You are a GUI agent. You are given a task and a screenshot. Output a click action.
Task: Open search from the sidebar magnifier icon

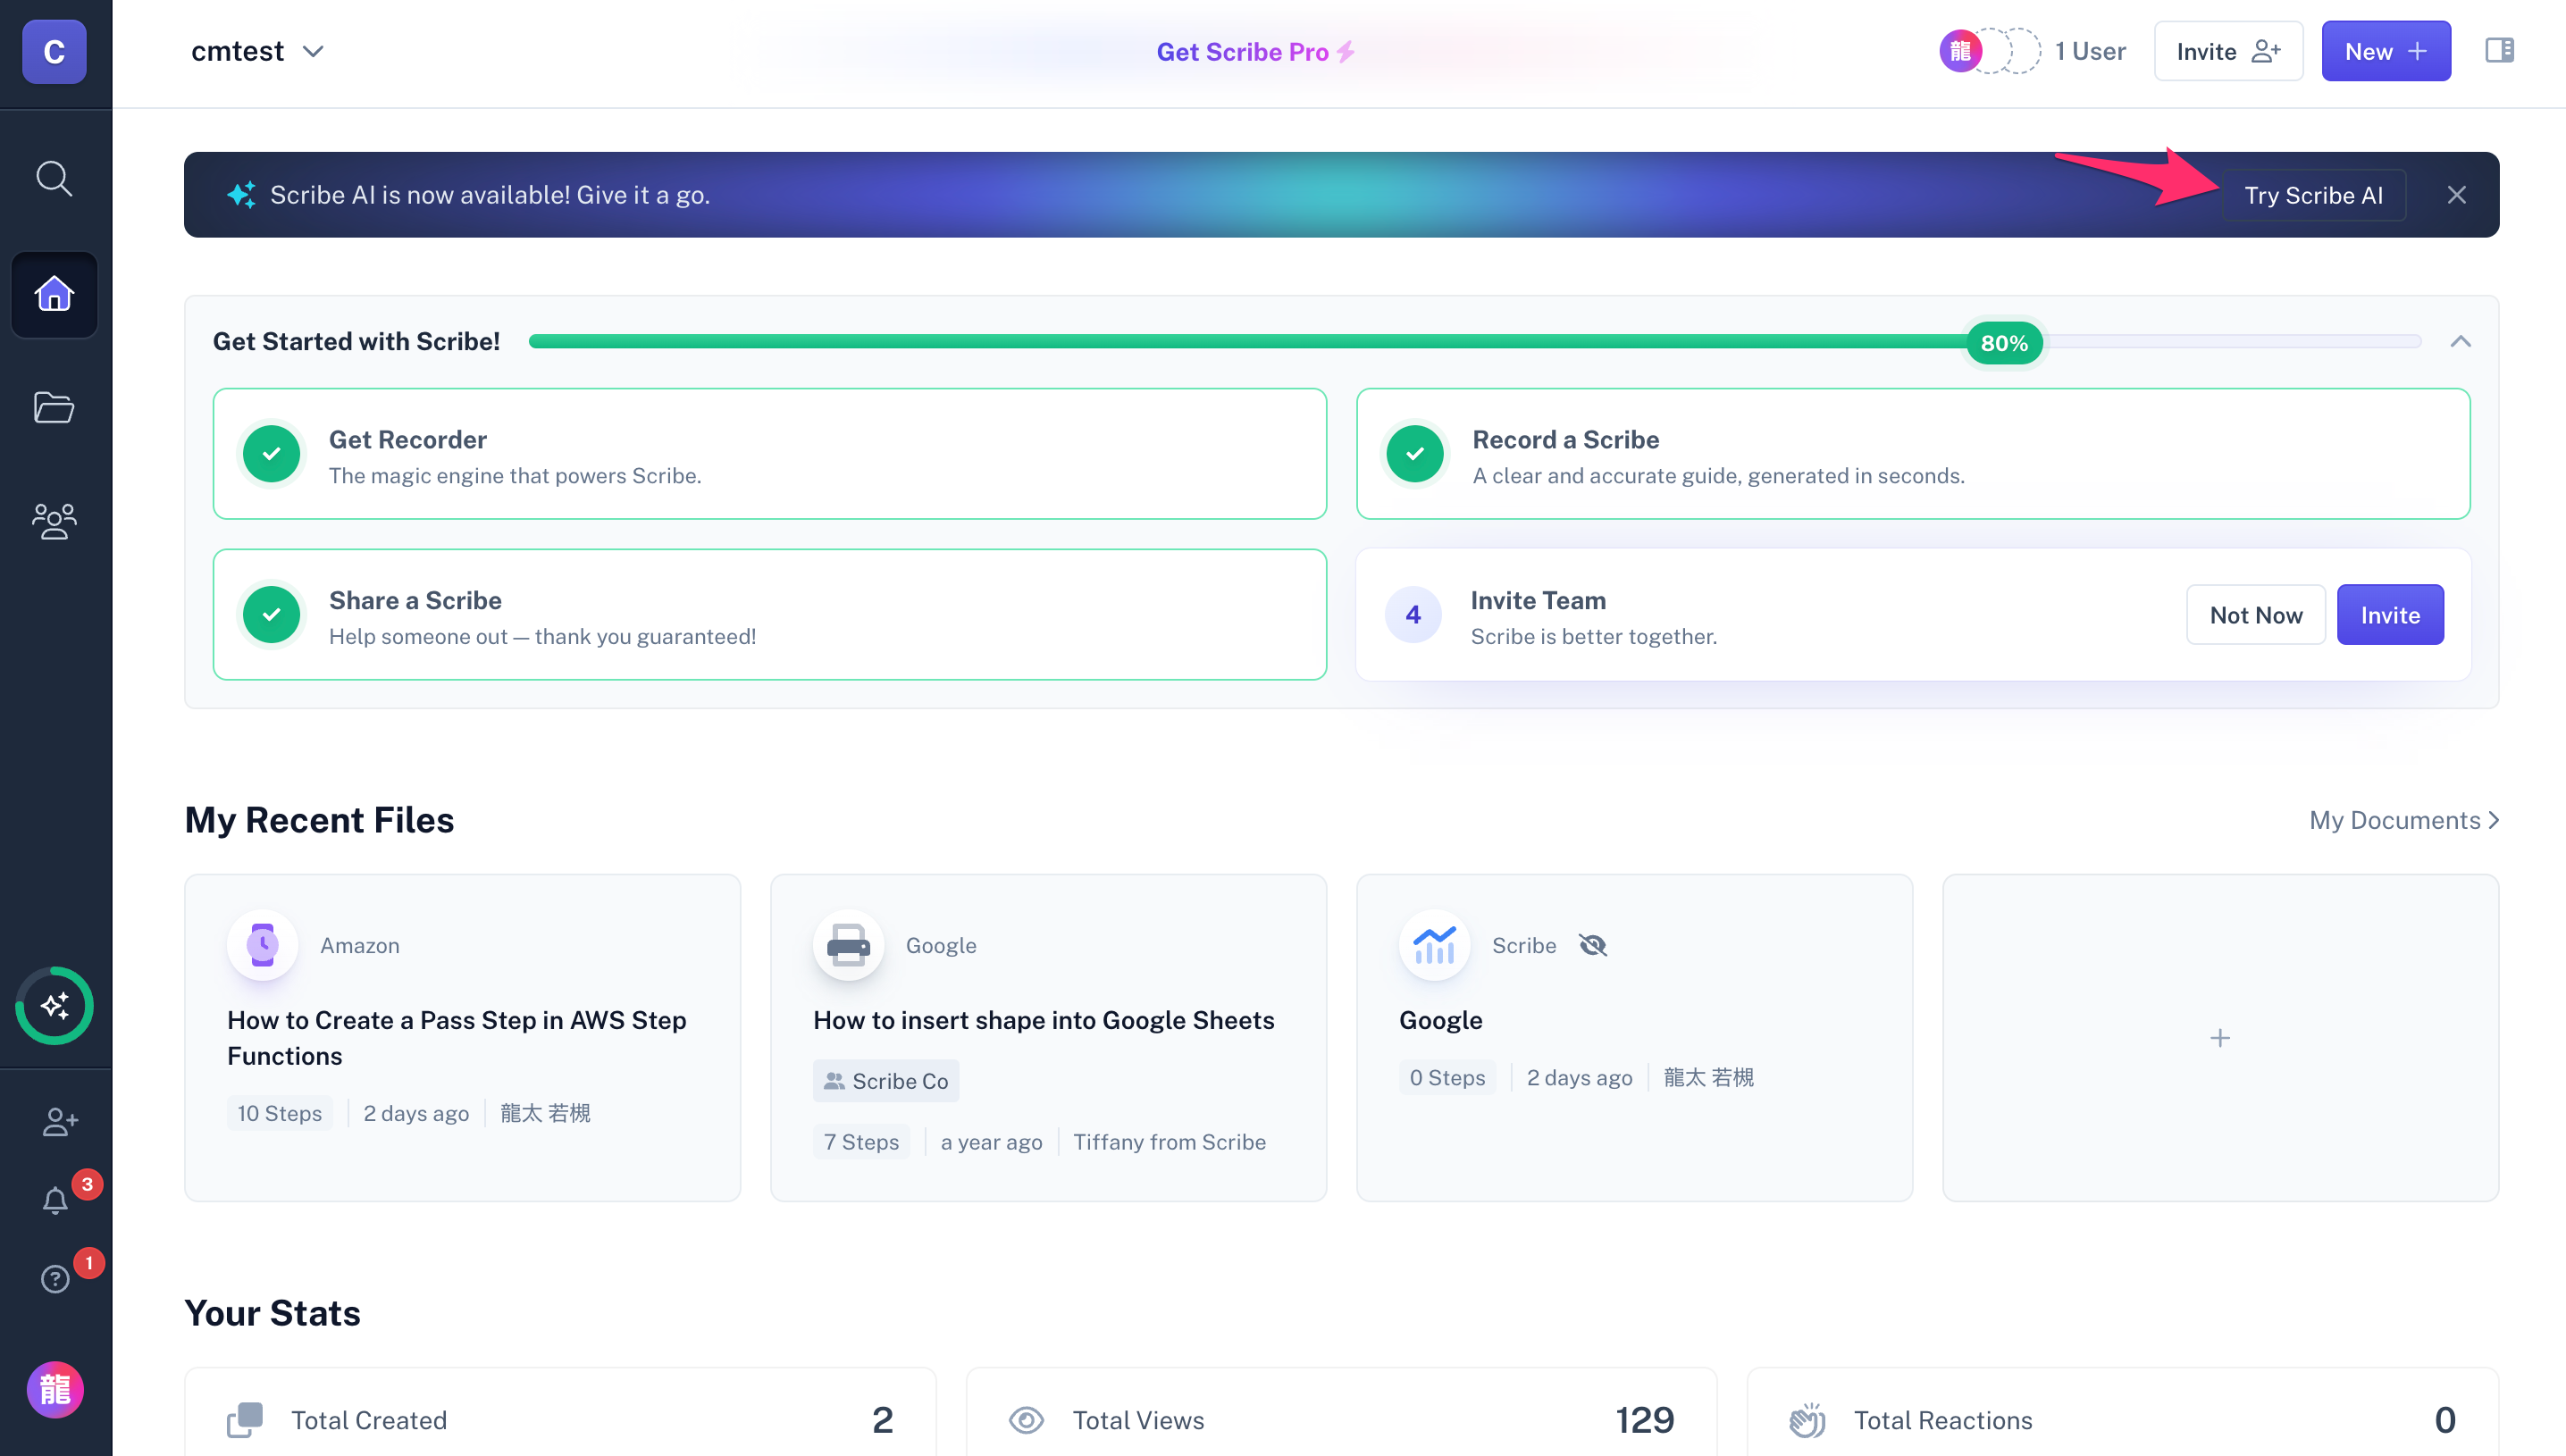coord(54,179)
